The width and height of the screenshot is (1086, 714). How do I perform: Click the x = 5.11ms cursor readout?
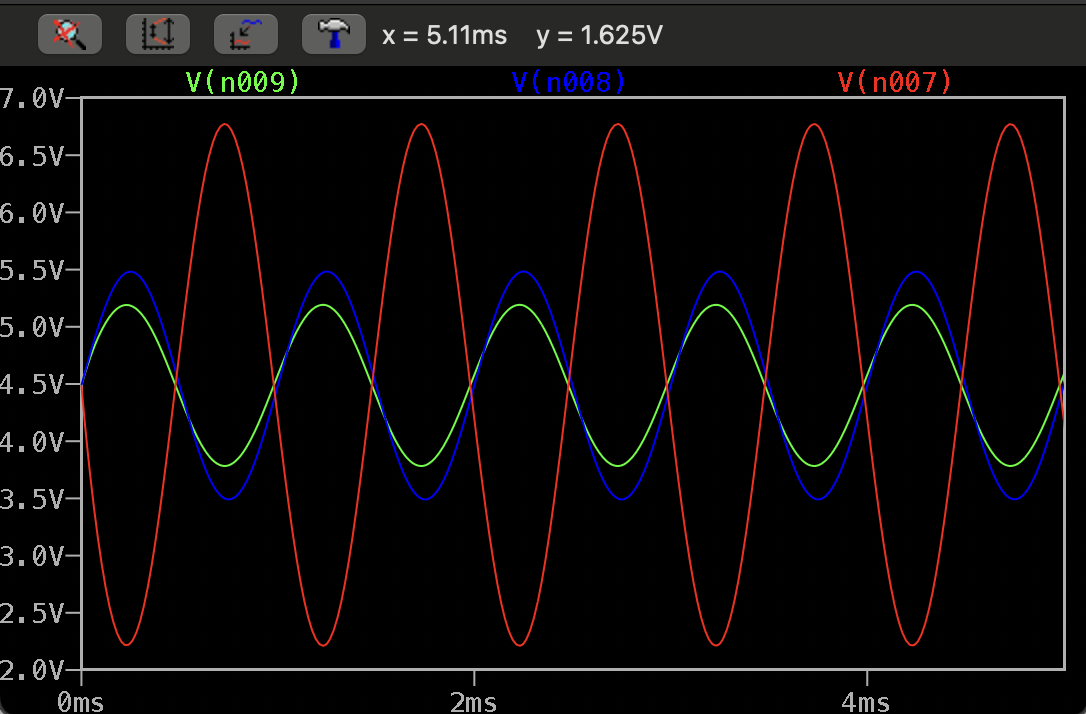(444, 36)
